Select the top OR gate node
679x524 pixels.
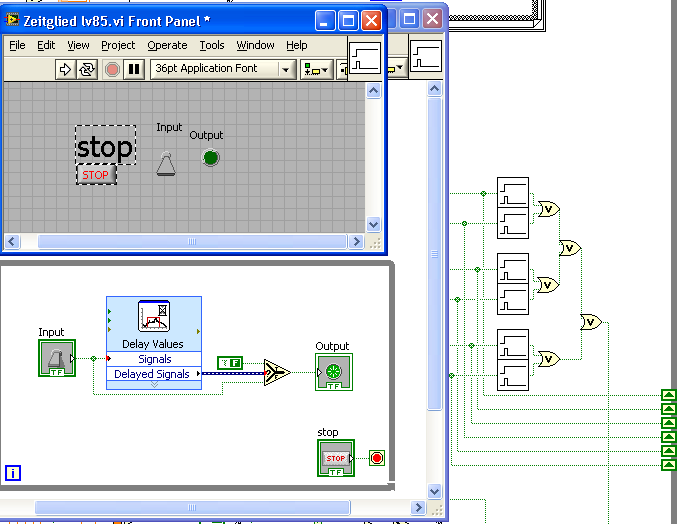click(x=549, y=209)
